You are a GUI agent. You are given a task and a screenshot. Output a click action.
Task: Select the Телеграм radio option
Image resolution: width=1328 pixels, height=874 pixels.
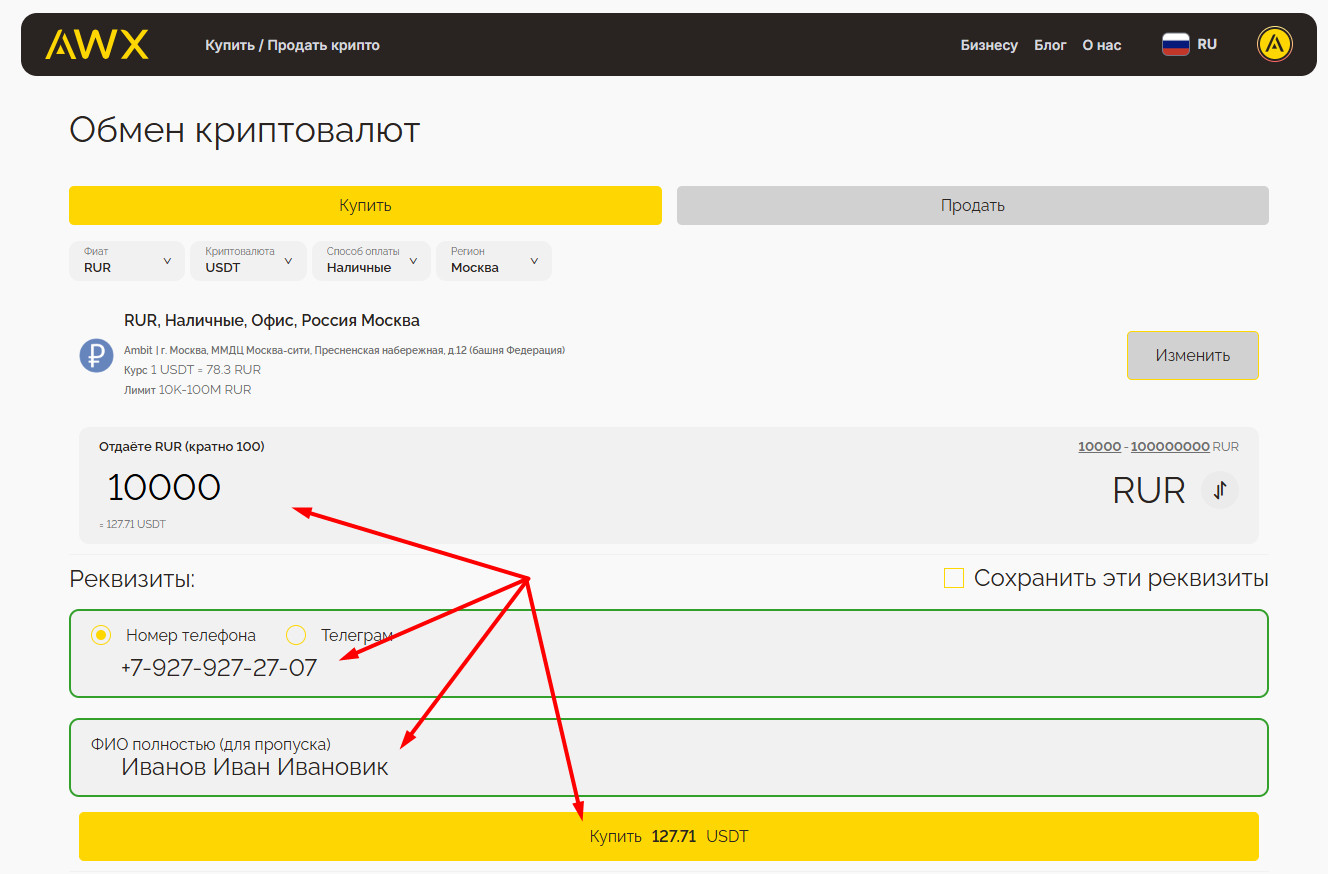296,635
